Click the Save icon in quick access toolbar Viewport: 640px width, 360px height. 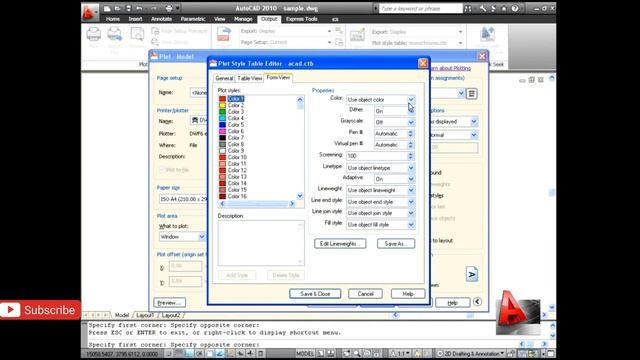[x=129, y=8]
